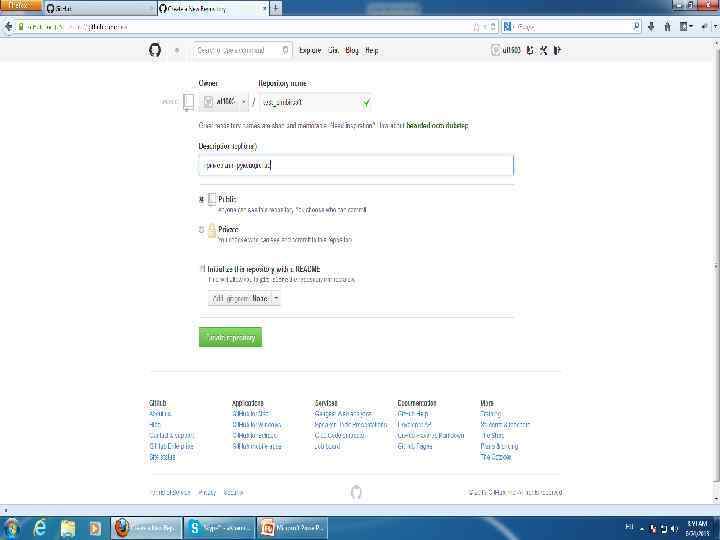The image size is (720, 540).
Task: Open the GitHub Octocat logo home link
Action: coord(155,50)
